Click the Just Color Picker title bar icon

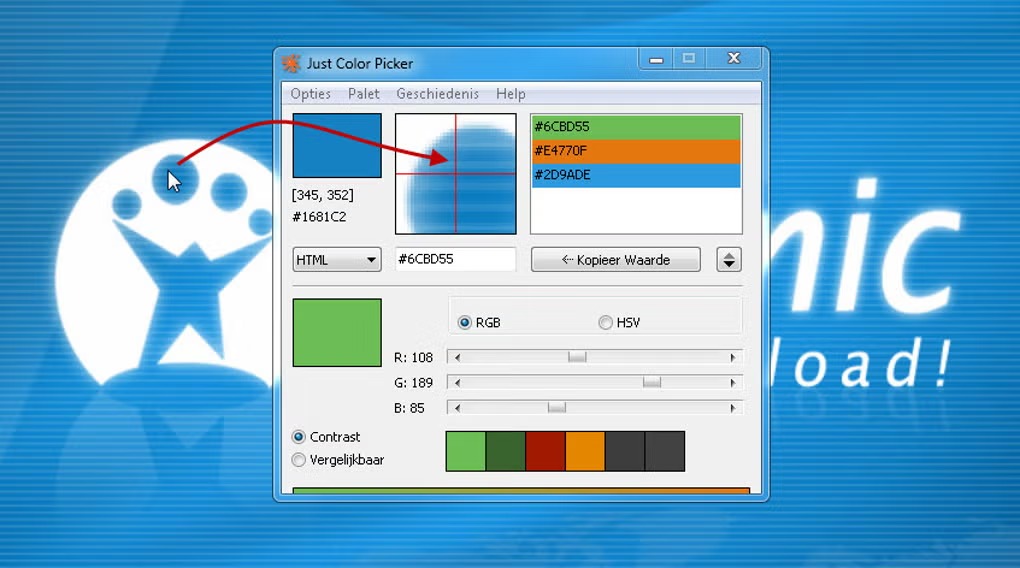pyautogui.click(x=291, y=63)
